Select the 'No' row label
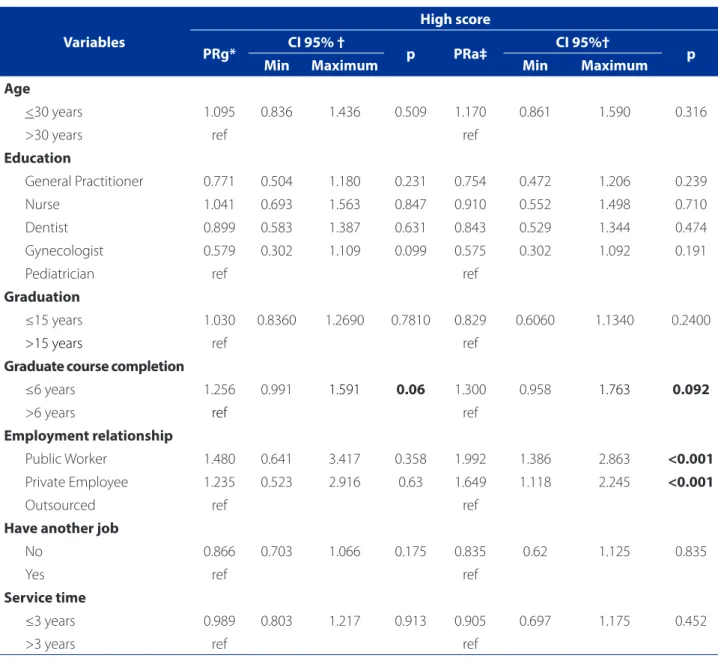This screenshot has width=718, height=661. coord(34,552)
